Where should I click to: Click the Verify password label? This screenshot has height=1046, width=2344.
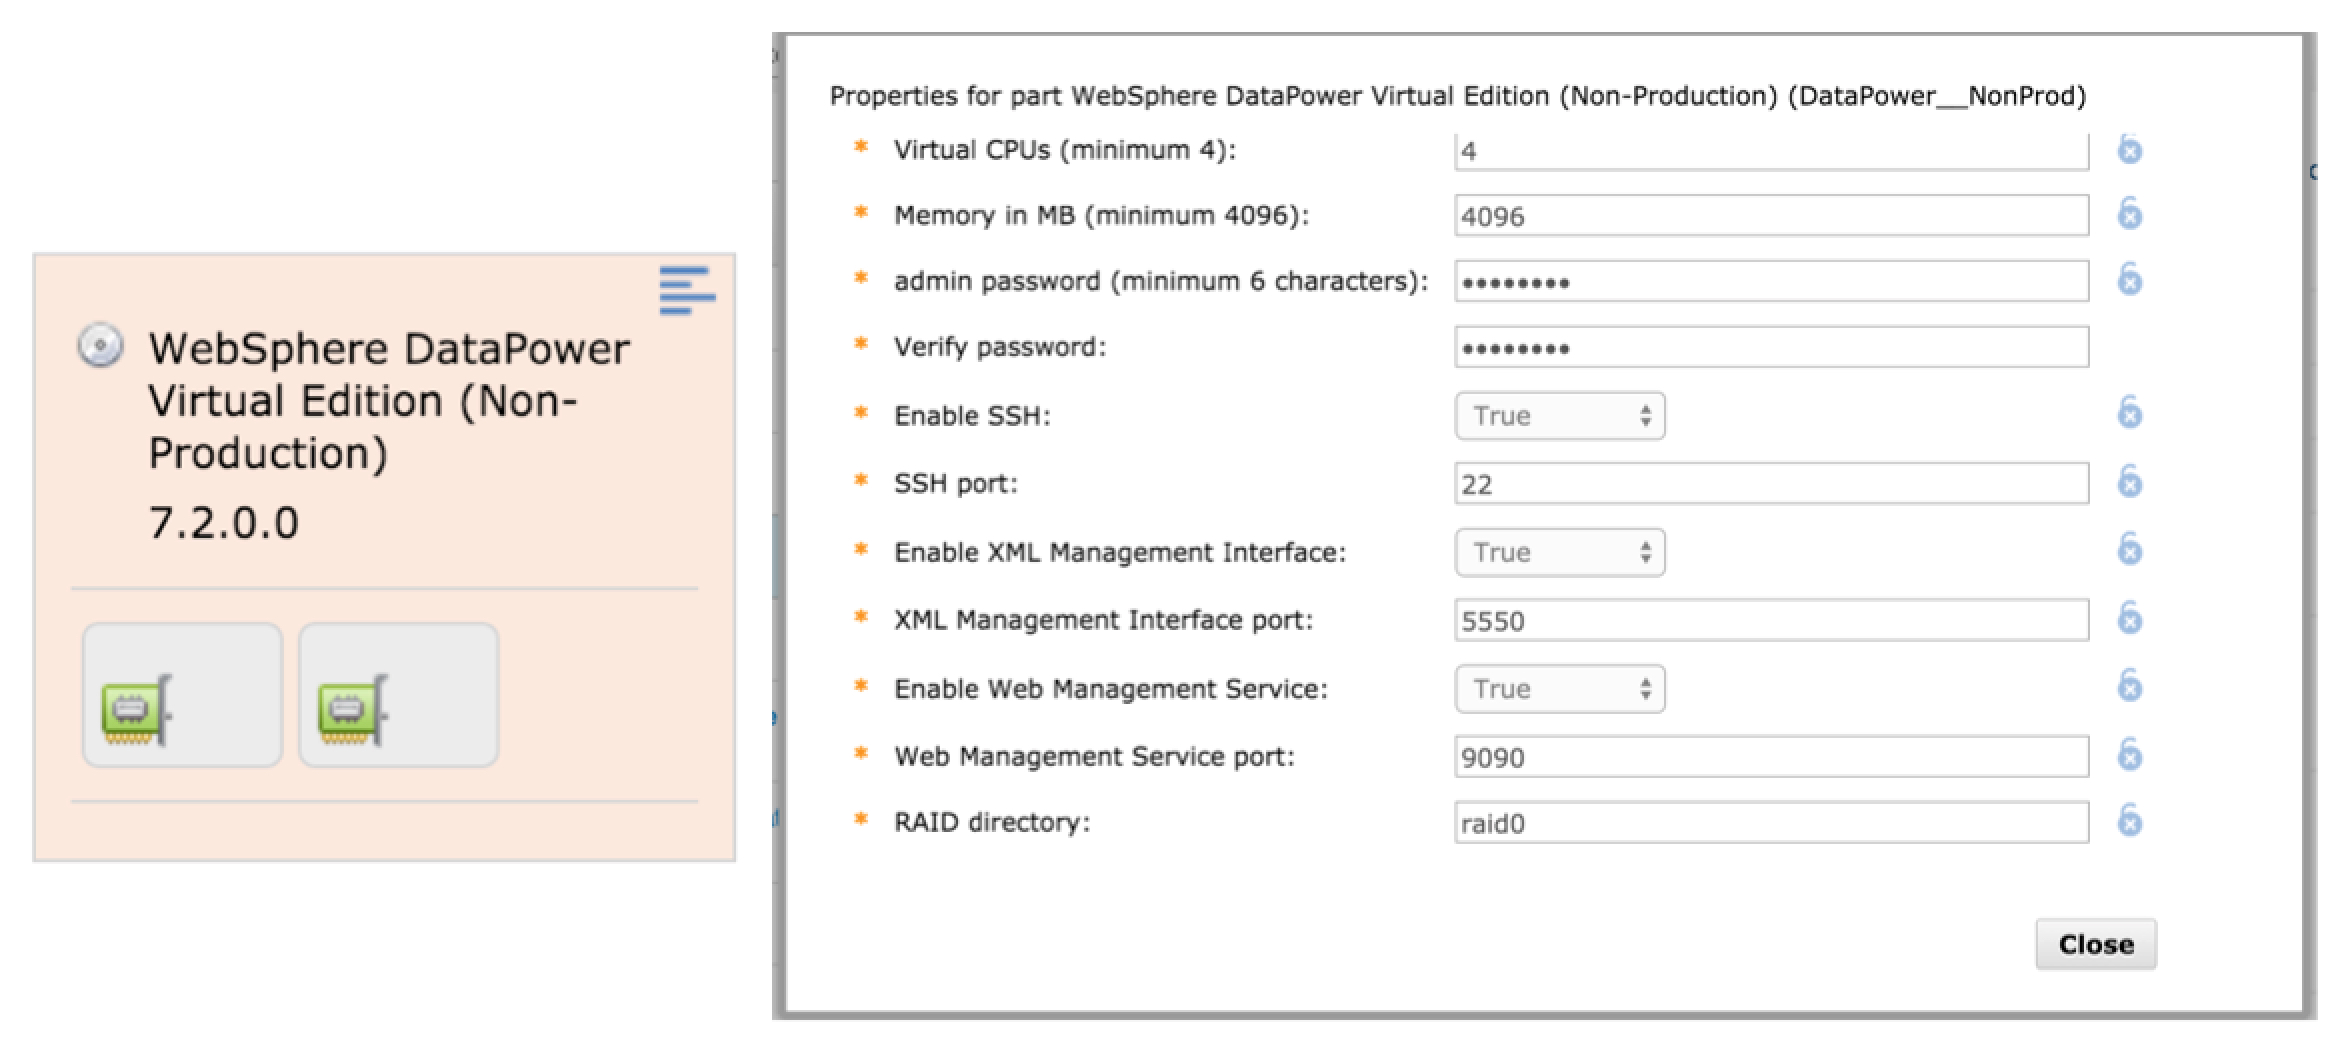coord(1000,347)
